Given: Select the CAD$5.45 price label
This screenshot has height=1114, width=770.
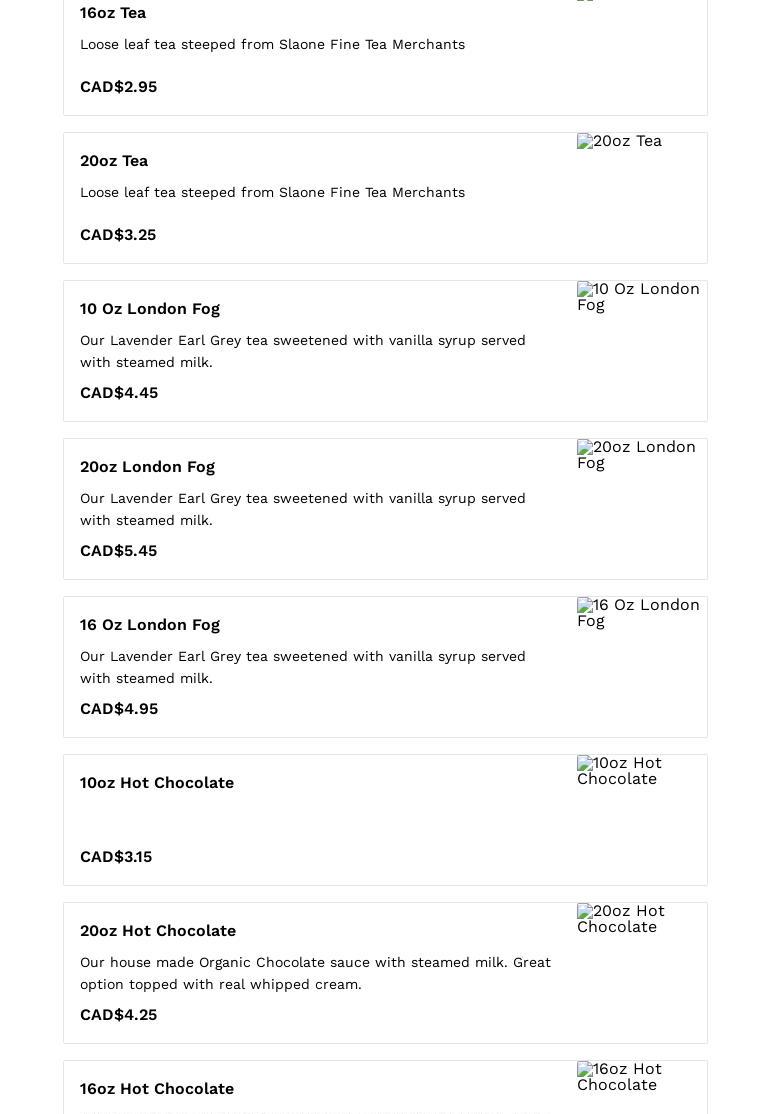Looking at the screenshot, I should coord(118,551).
